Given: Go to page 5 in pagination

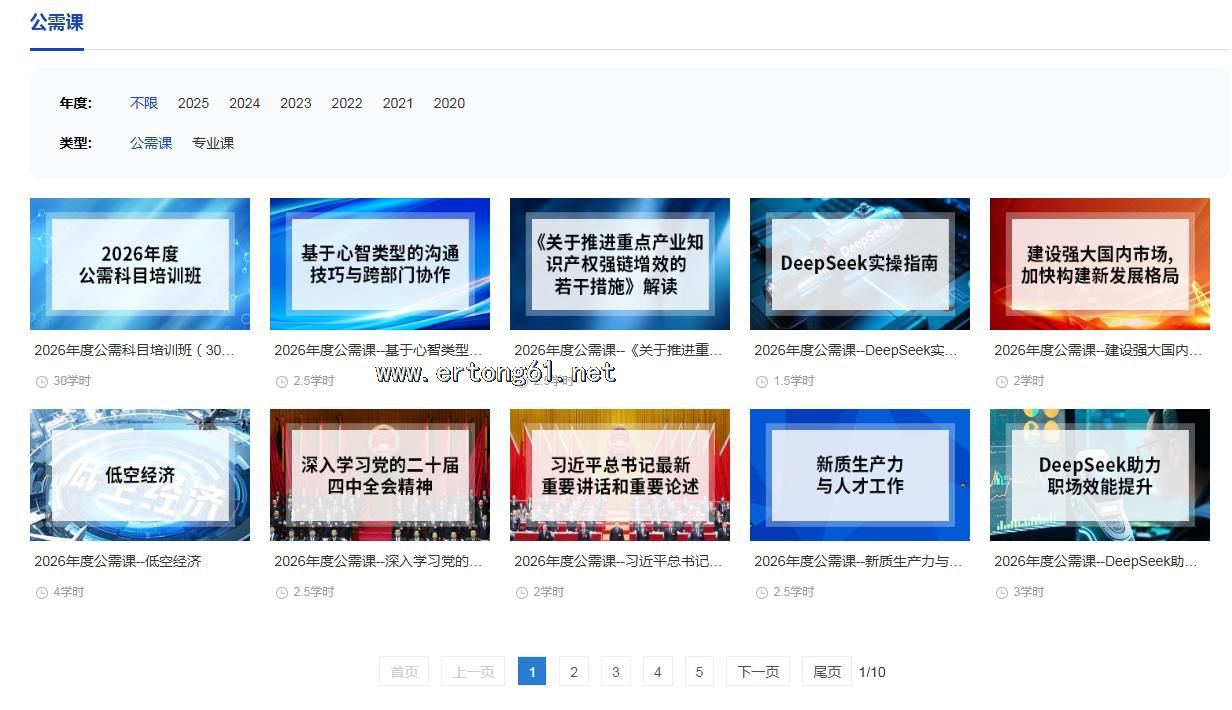Looking at the screenshot, I should 700,672.
